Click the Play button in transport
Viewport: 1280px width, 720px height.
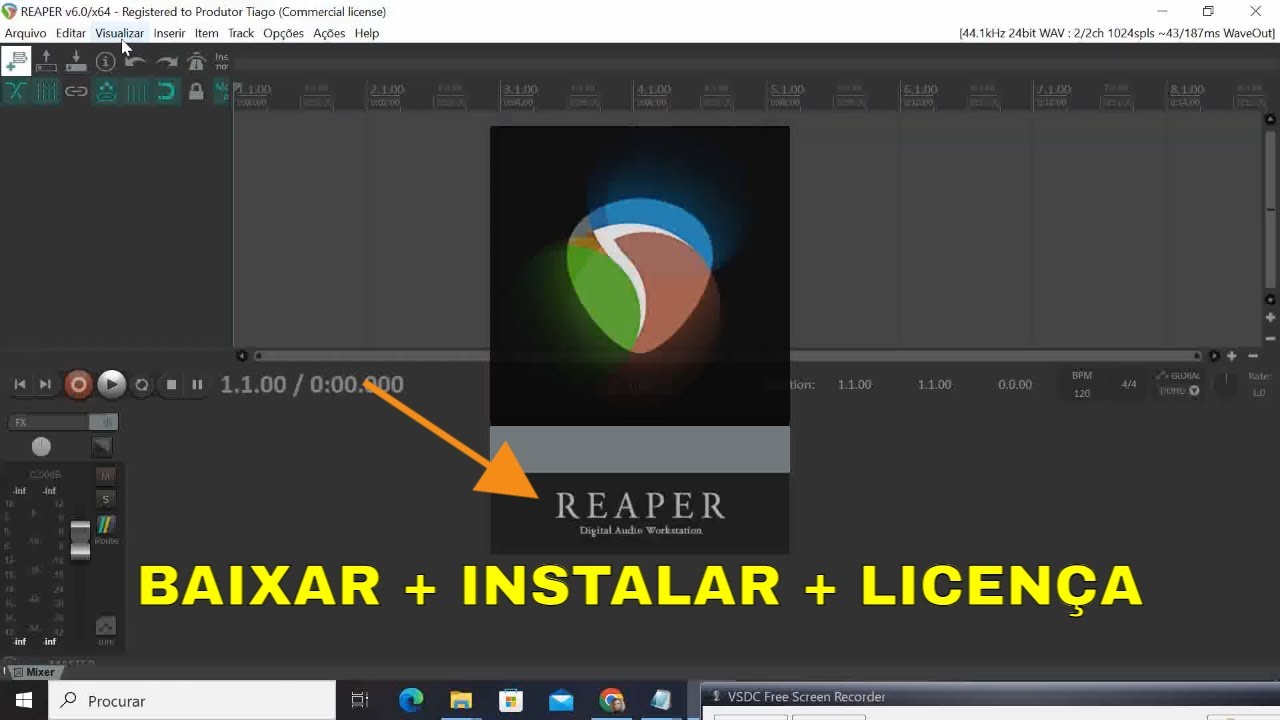pyautogui.click(x=112, y=384)
